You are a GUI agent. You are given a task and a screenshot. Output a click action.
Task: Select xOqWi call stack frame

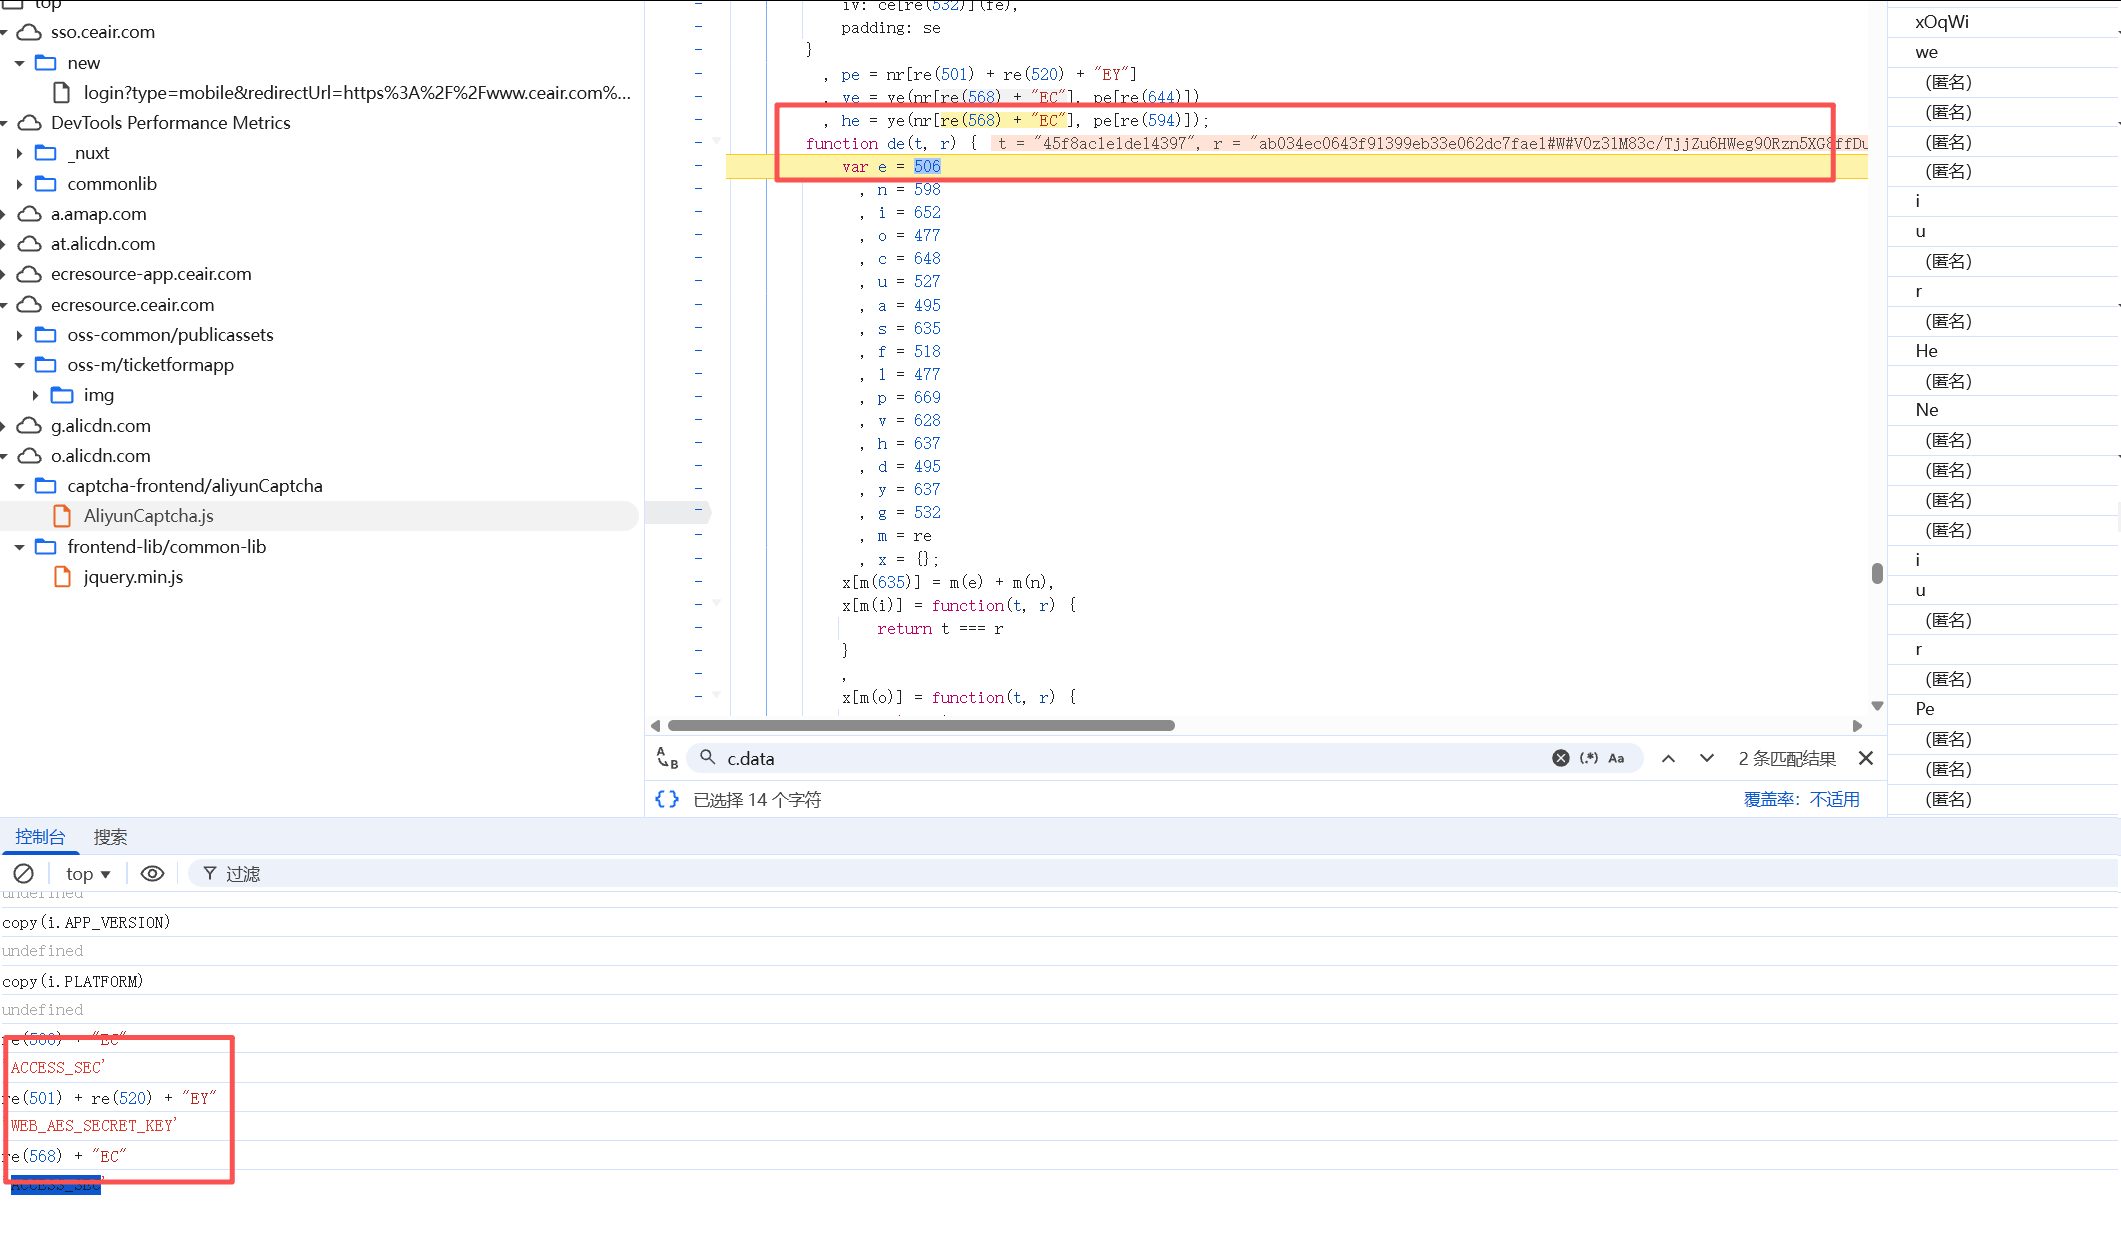click(x=1942, y=22)
